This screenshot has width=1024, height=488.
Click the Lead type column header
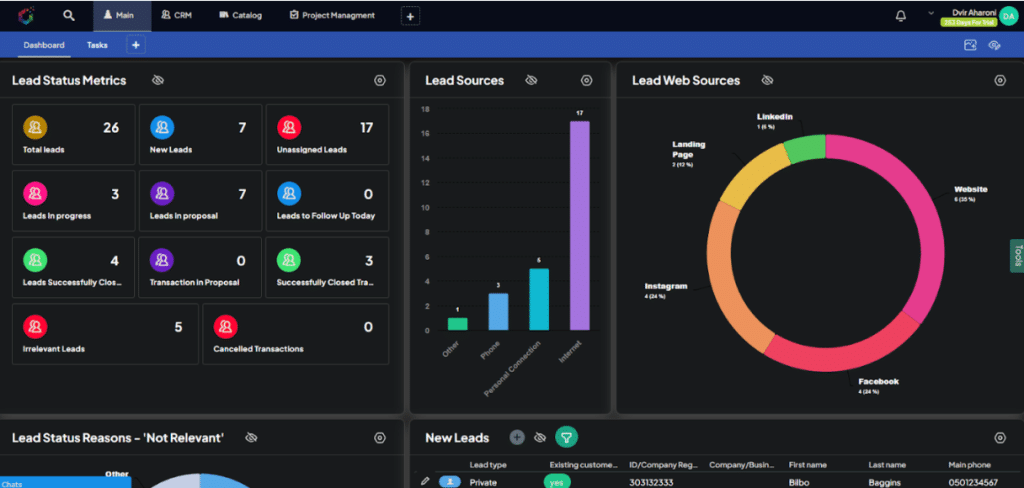(x=487, y=464)
